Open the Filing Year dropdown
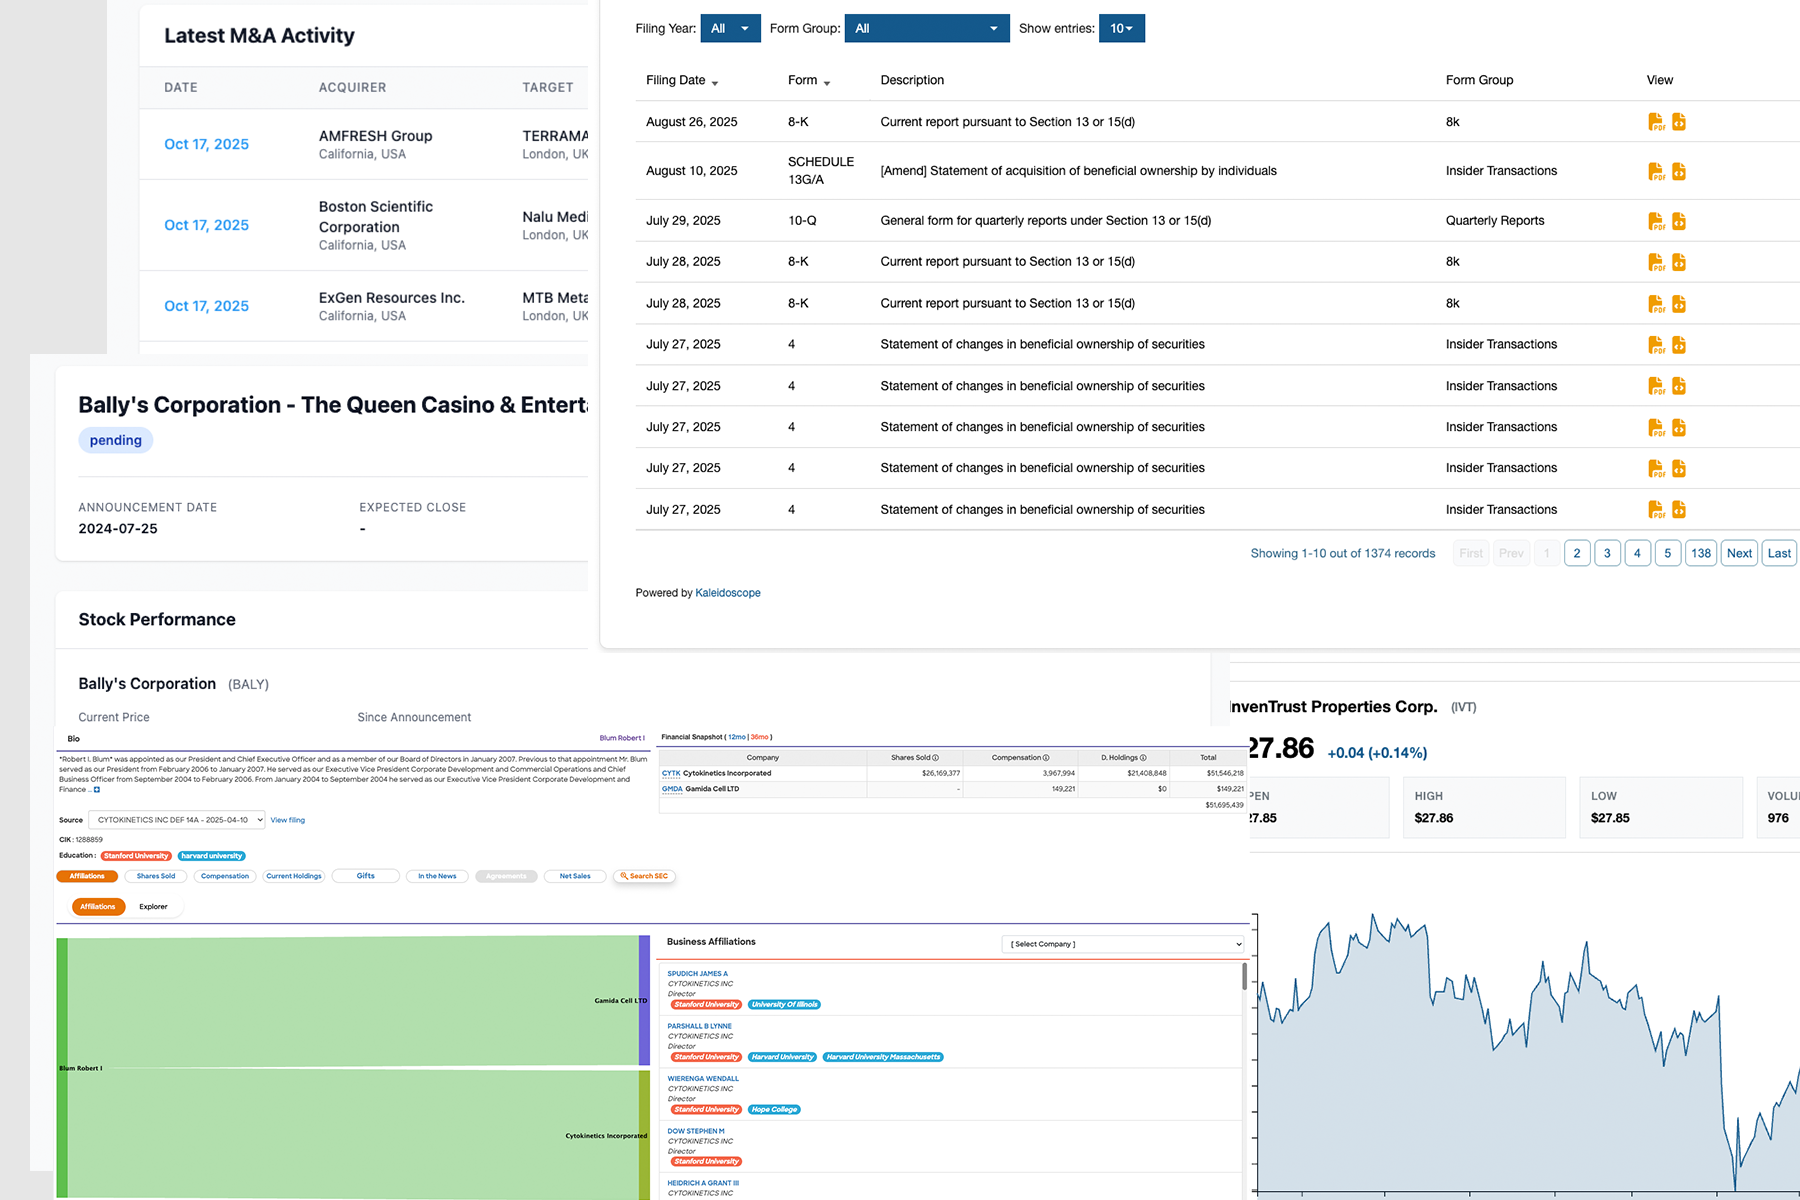This screenshot has height=1200, width=1800. point(730,28)
